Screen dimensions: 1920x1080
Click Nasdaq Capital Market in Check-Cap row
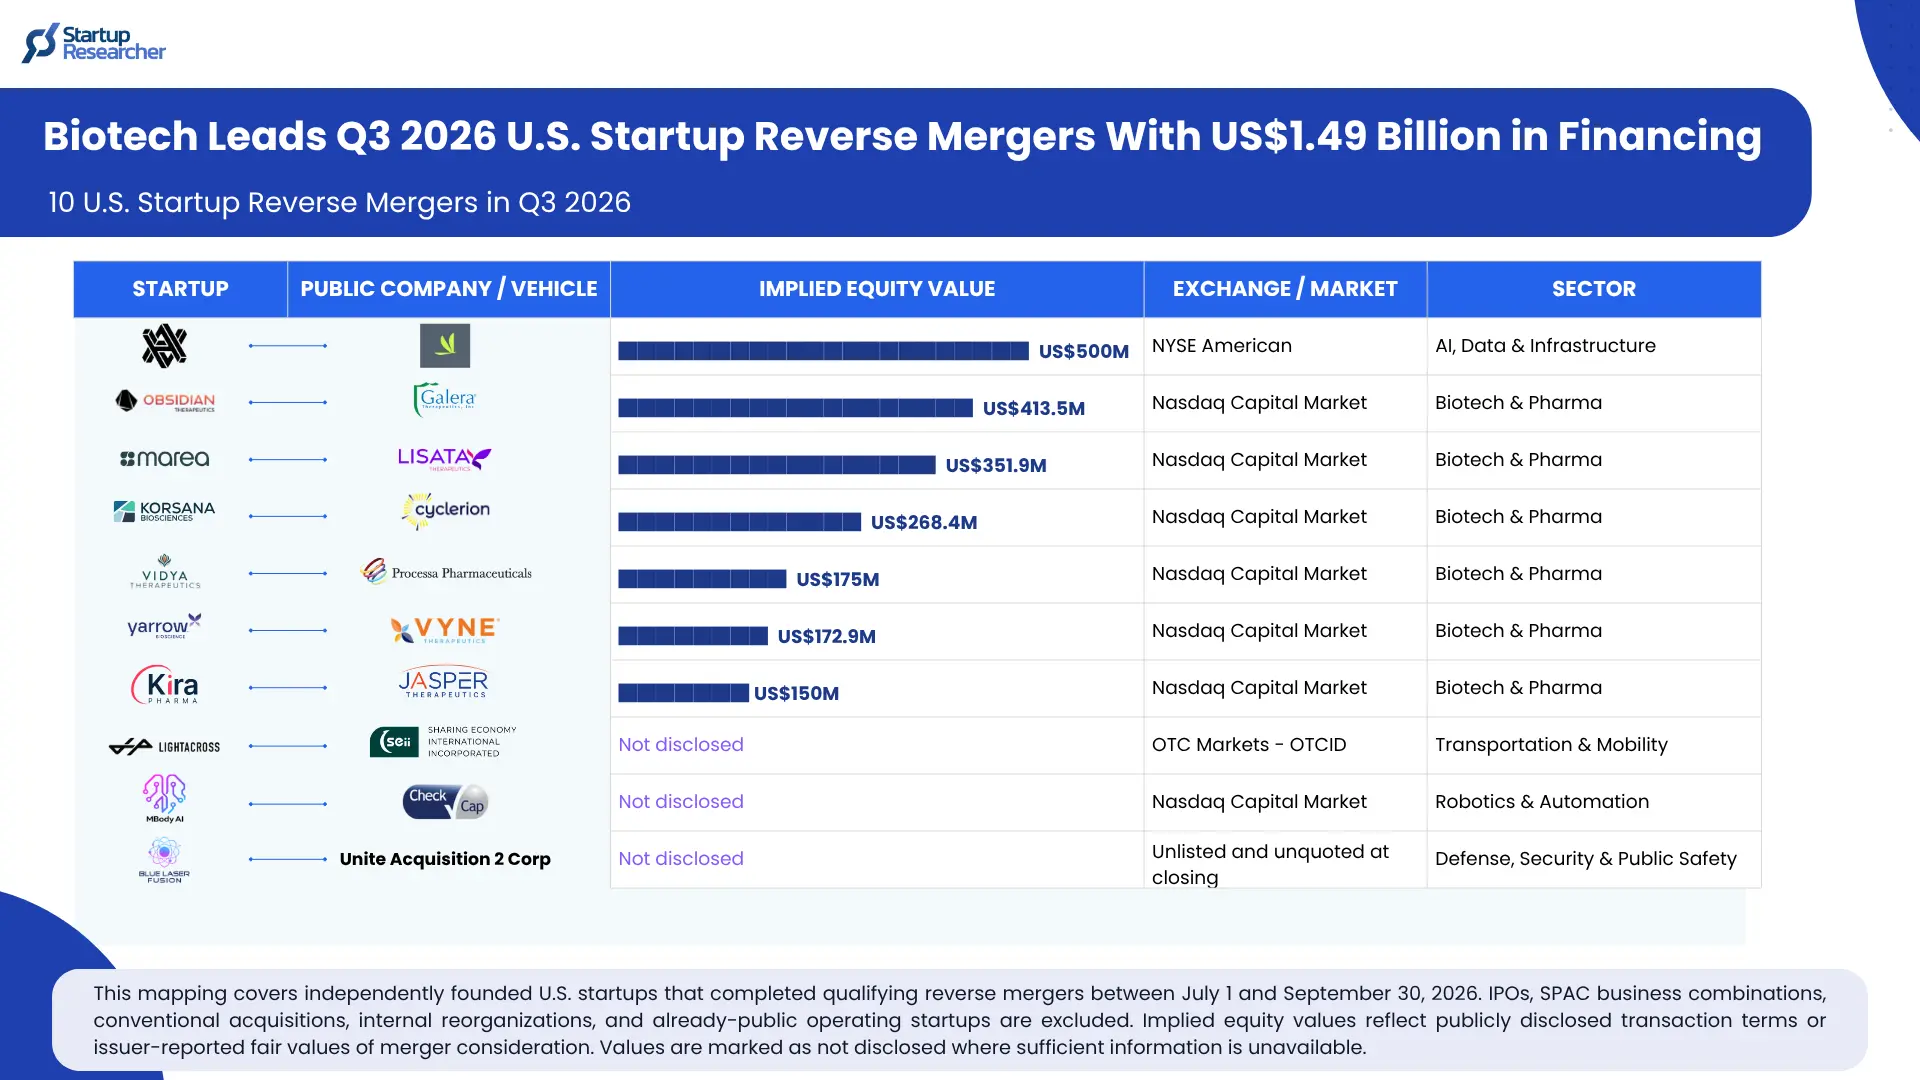(x=1259, y=802)
